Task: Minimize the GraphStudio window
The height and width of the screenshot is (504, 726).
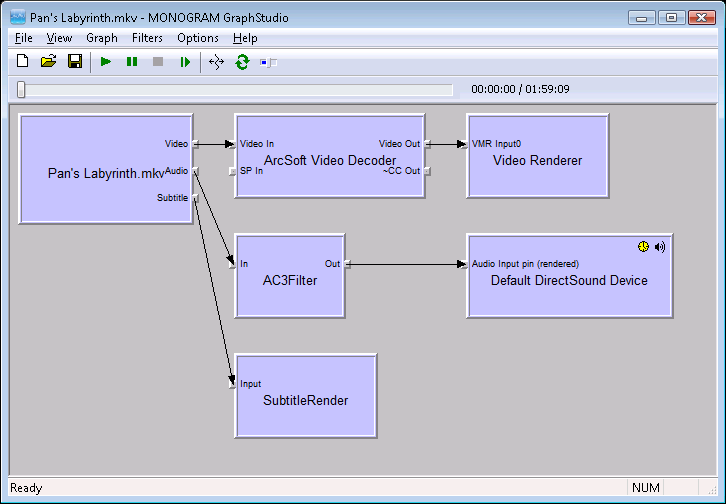Action: [x=641, y=18]
